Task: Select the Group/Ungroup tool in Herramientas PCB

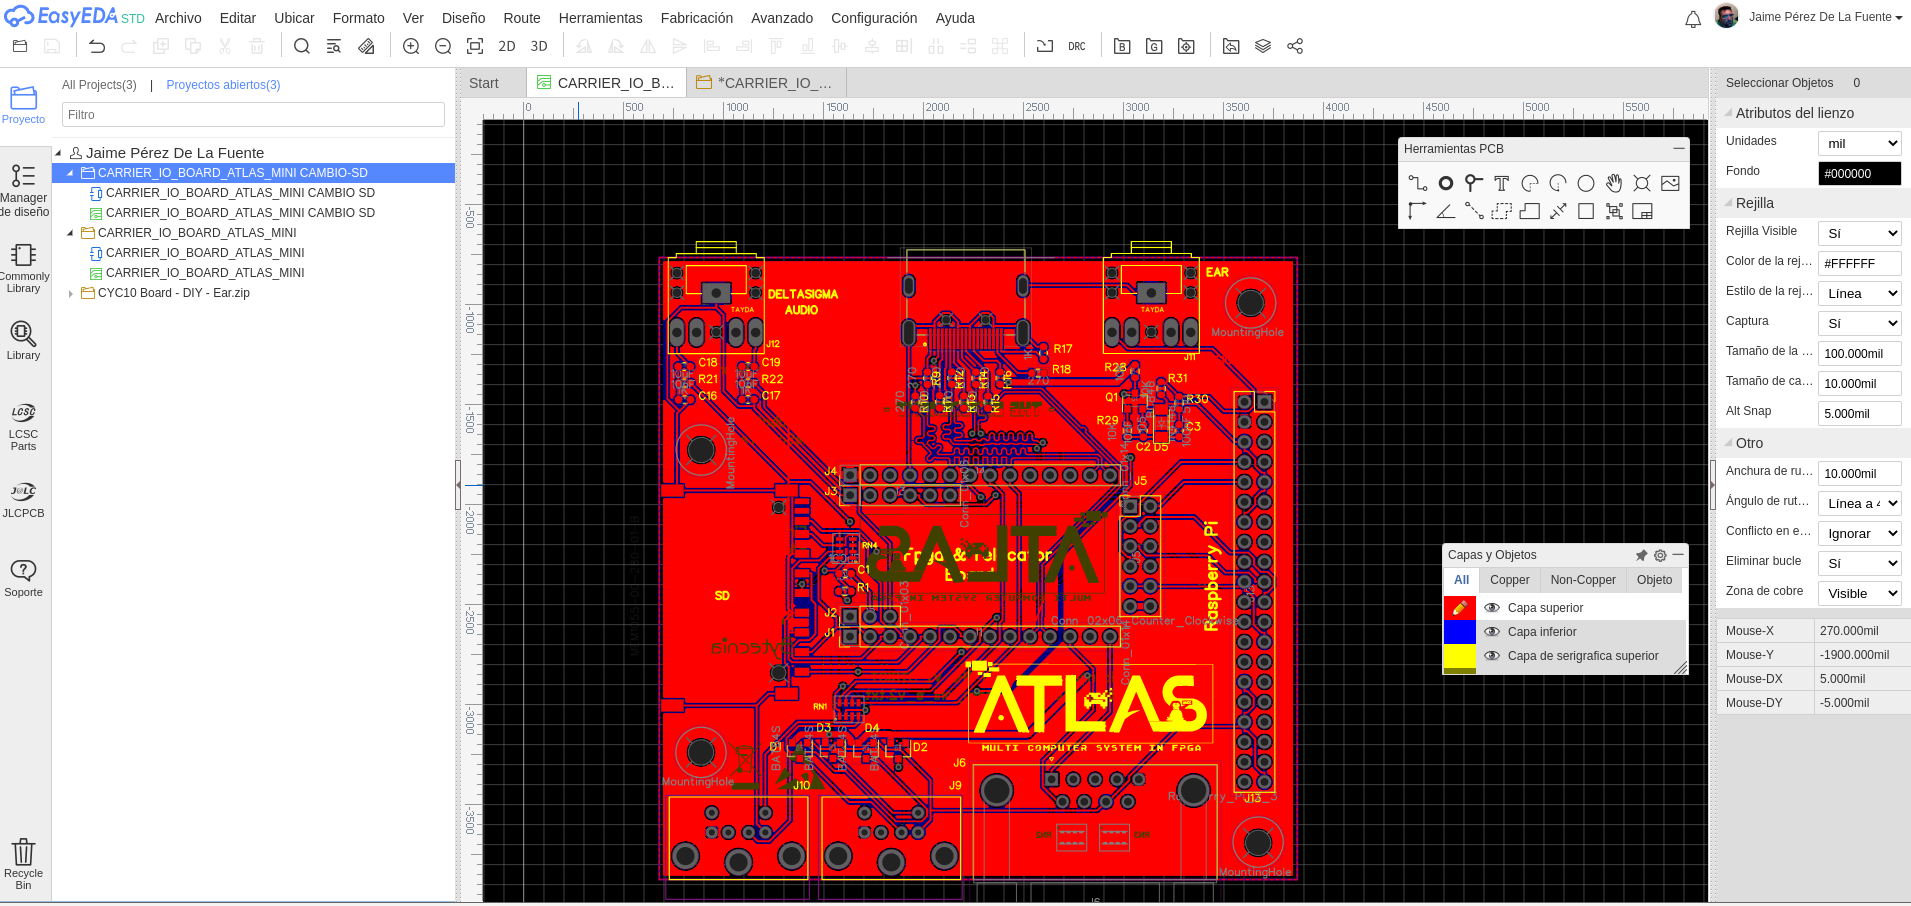Action: click(1614, 211)
